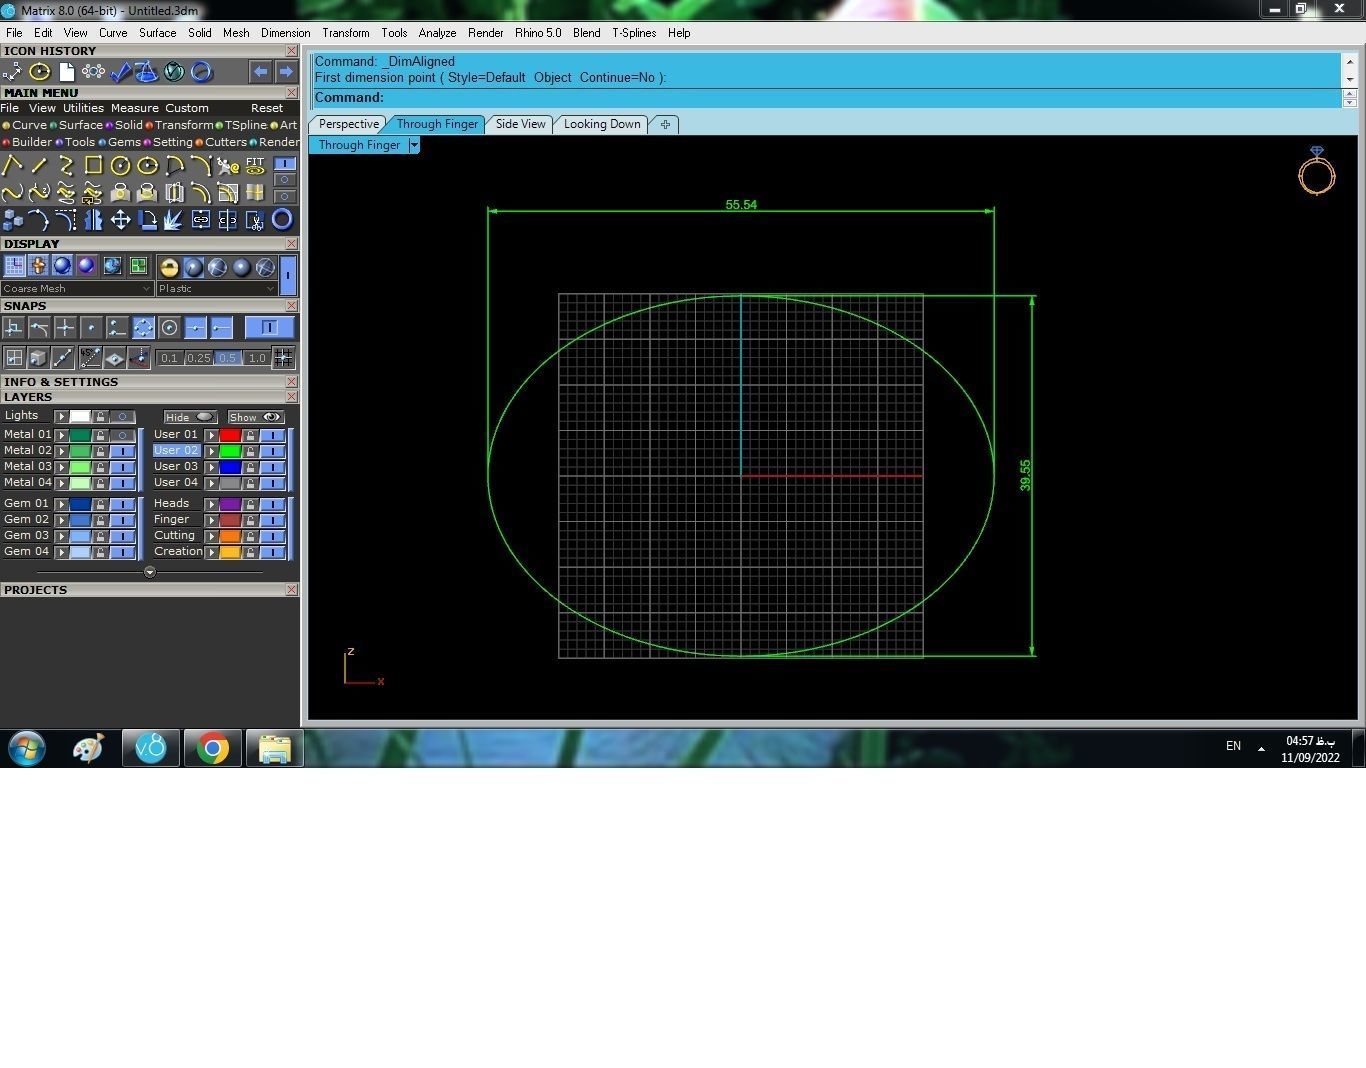Viewport: 1366px width, 1068px height.
Task: Go forward in Icon History with right arrow
Action: click(286, 72)
